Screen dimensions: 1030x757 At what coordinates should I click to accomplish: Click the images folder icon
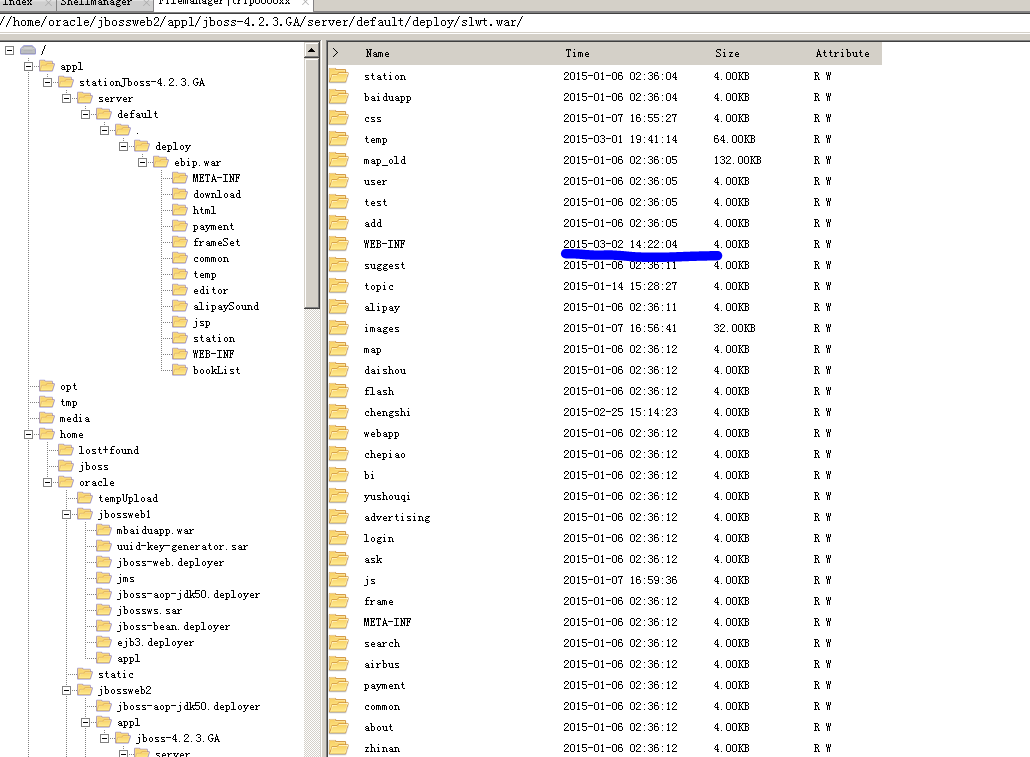coord(339,328)
